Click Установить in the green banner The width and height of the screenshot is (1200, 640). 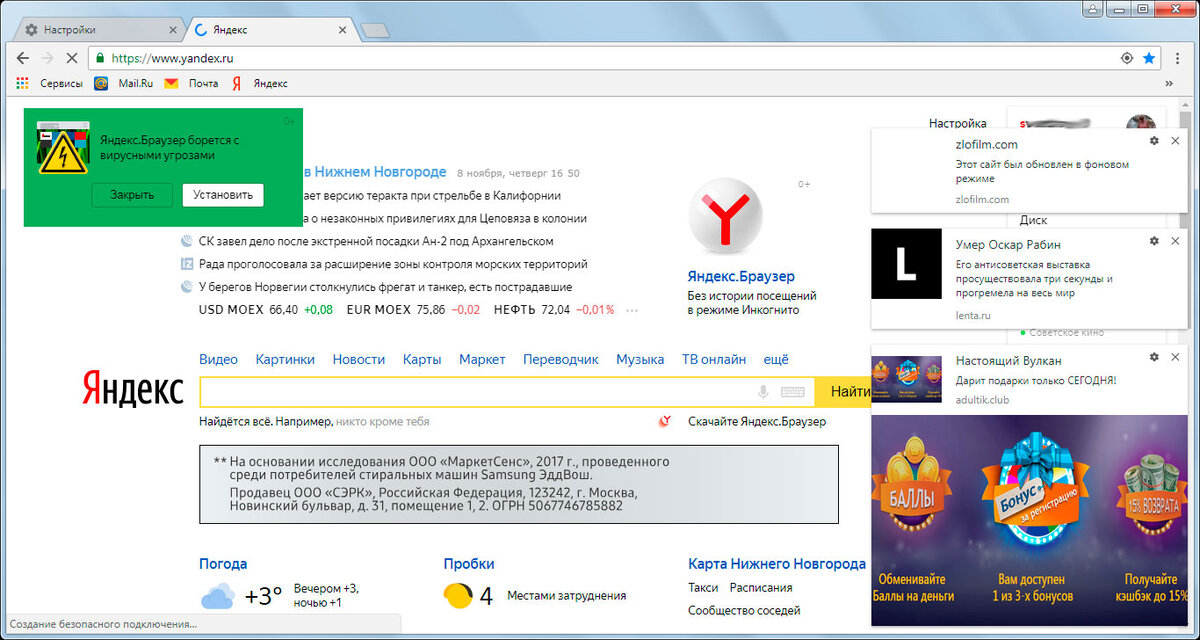click(x=223, y=195)
